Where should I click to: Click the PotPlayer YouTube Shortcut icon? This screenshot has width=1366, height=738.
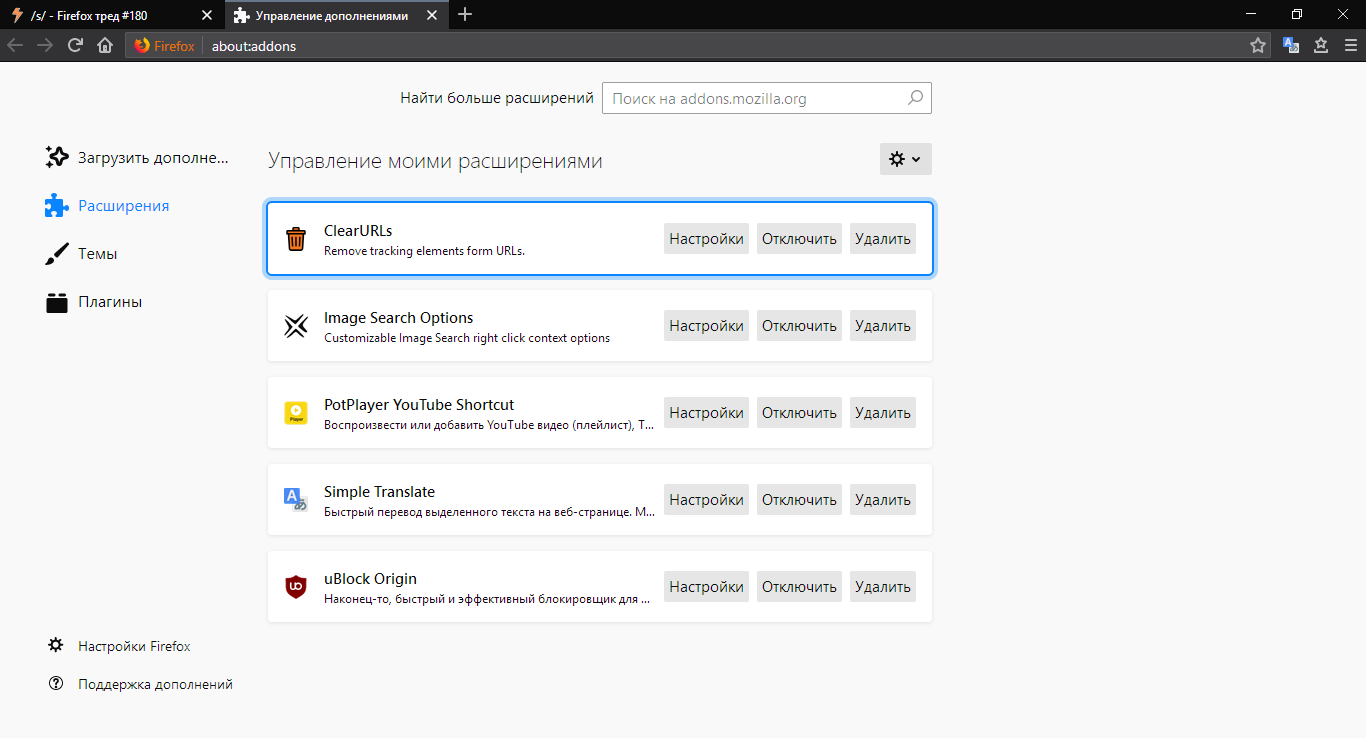coord(296,413)
